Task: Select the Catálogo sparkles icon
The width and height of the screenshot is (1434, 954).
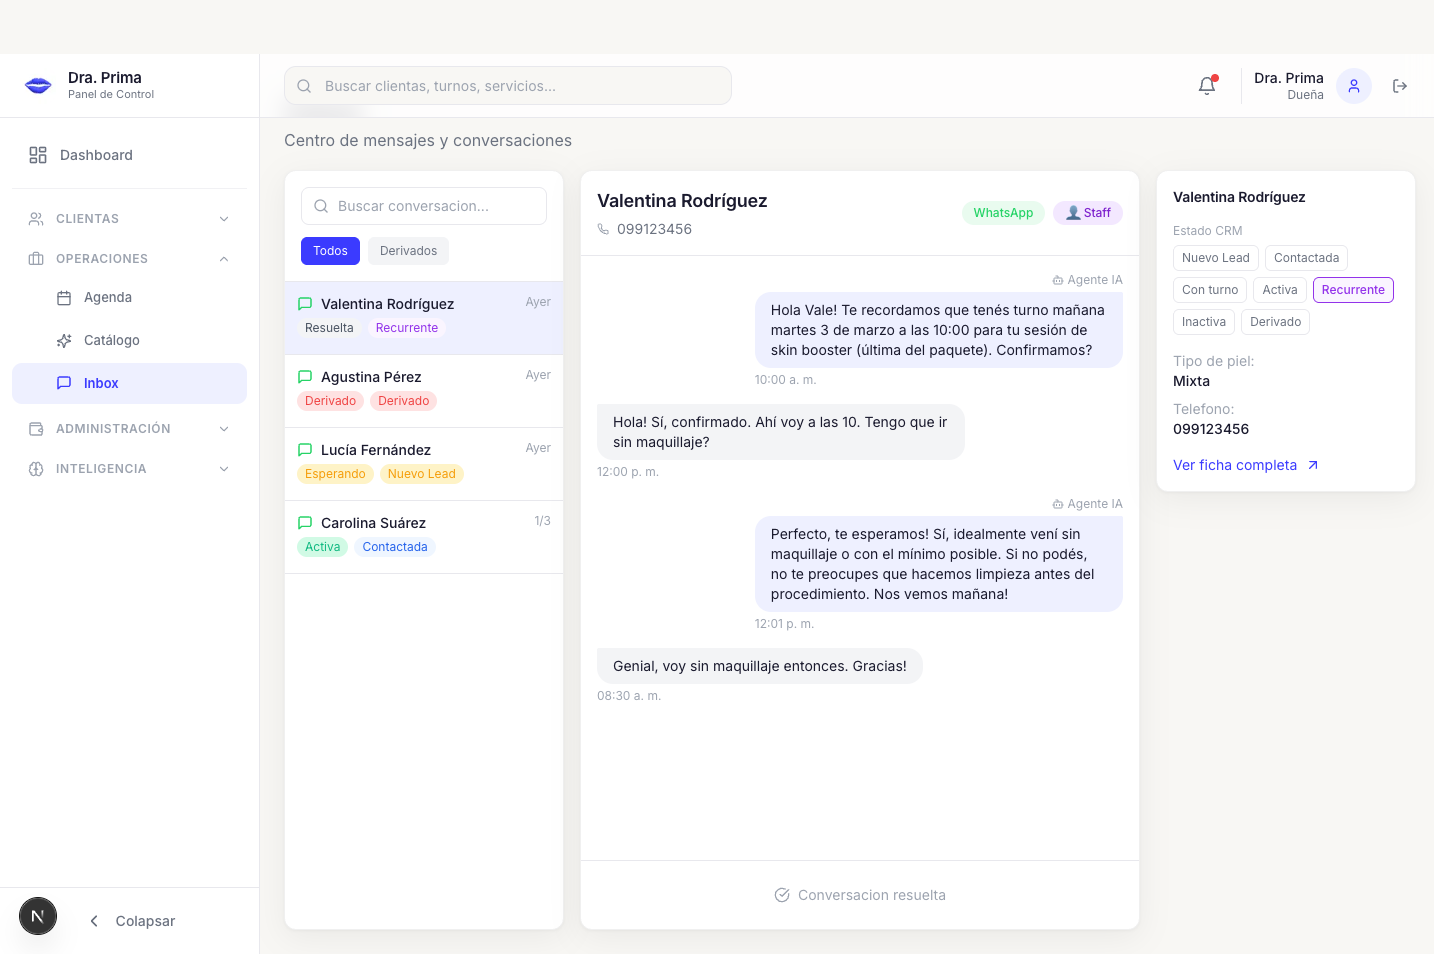Action: (64, 340)
